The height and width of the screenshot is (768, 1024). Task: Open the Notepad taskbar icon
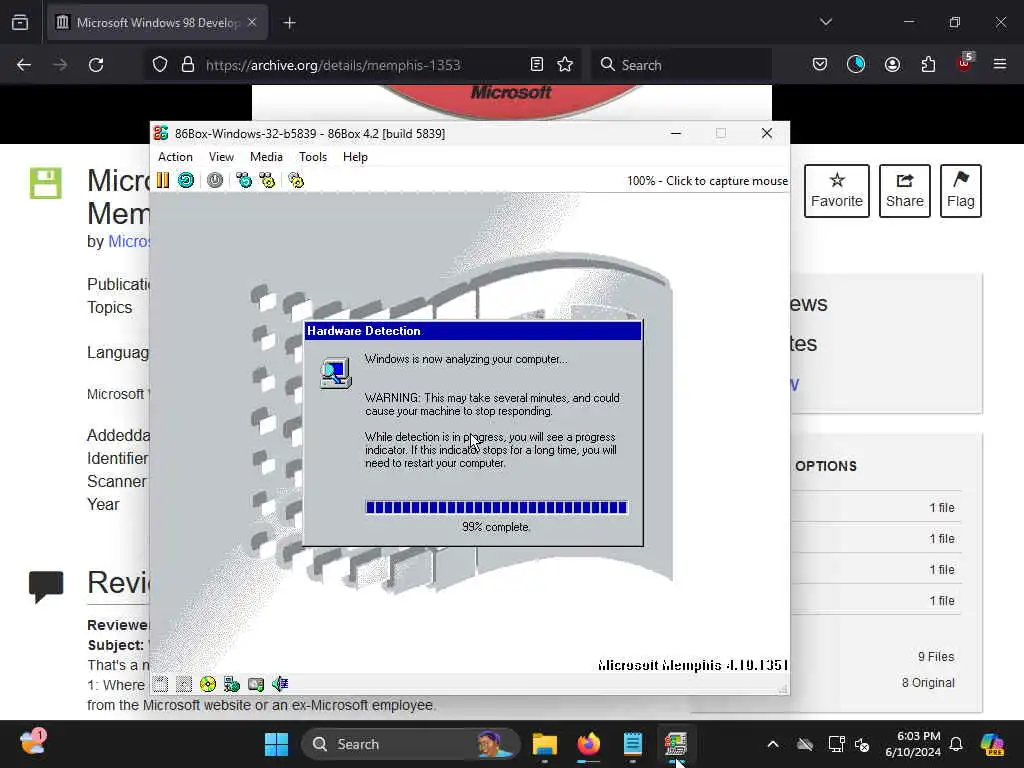click(632, 744)
